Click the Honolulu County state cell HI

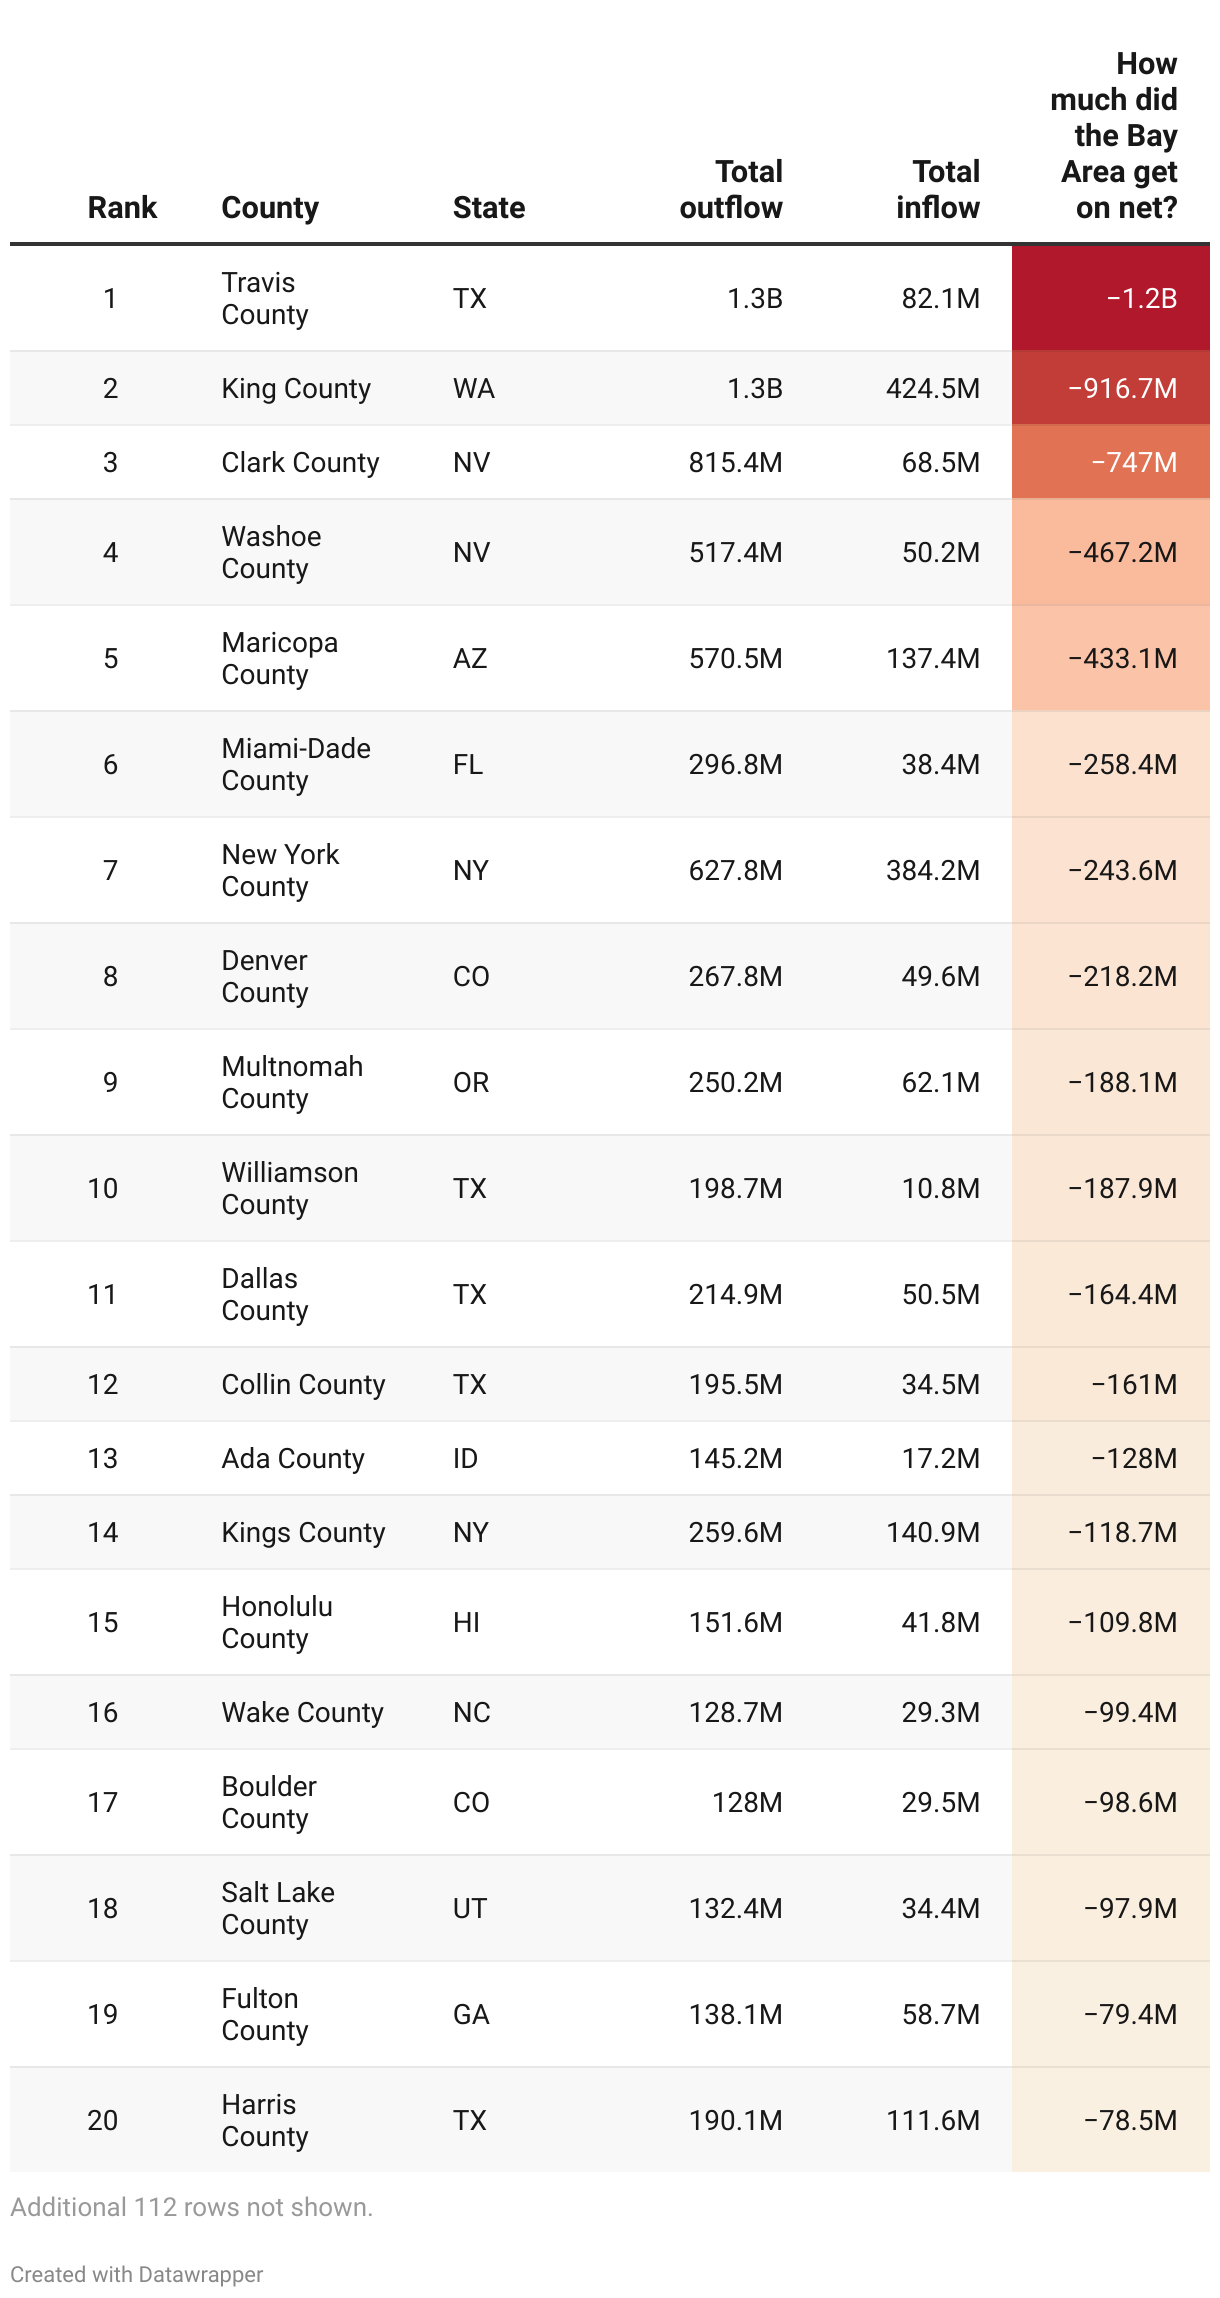coord(466,1622)
